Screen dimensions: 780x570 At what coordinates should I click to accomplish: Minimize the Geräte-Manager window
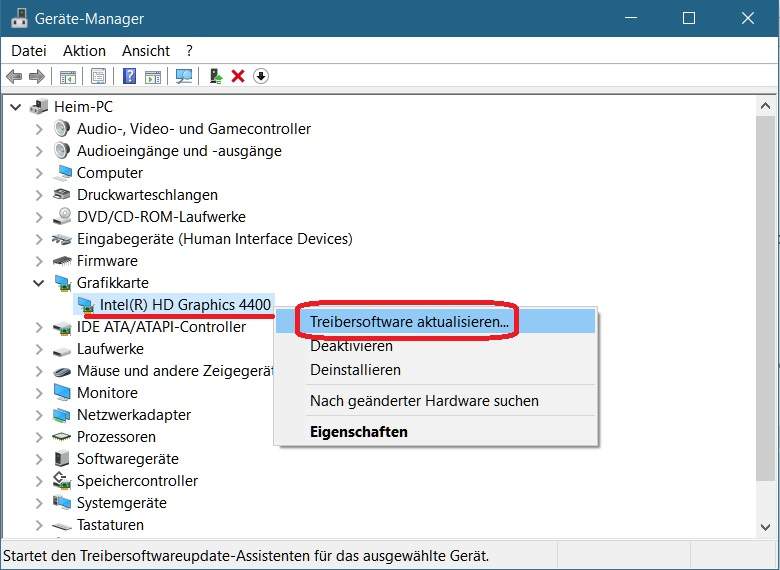pyautogui.click(x=631, y=18)
